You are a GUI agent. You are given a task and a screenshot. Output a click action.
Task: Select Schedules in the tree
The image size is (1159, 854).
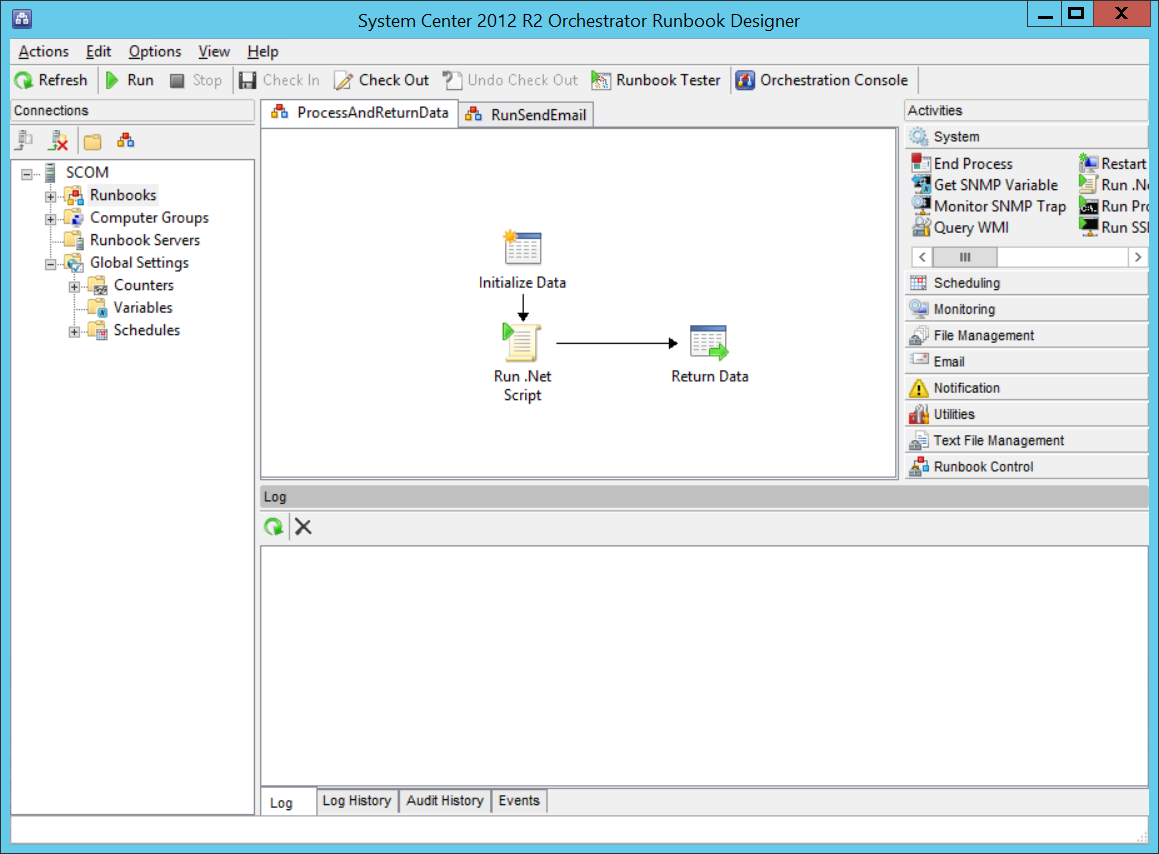point(146,331)
